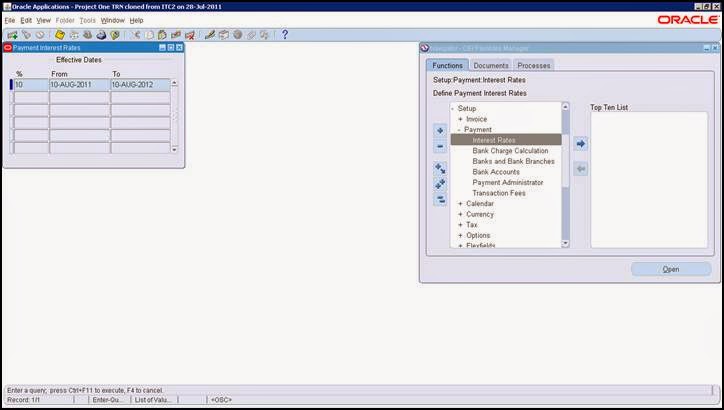Click the 'List of Valu...' status indicator
This screenshot has width=724, height=410.
coord(153,400)
